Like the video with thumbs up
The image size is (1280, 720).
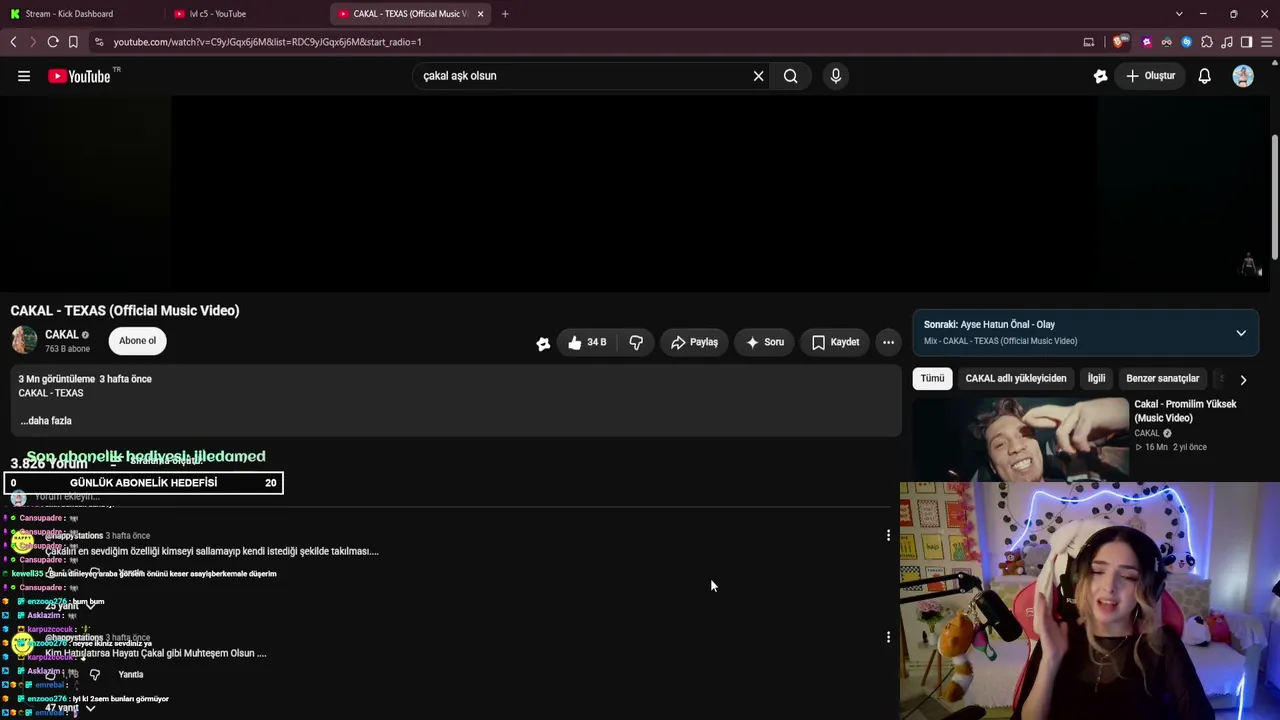pyautogui.click(x=586, y=342)
